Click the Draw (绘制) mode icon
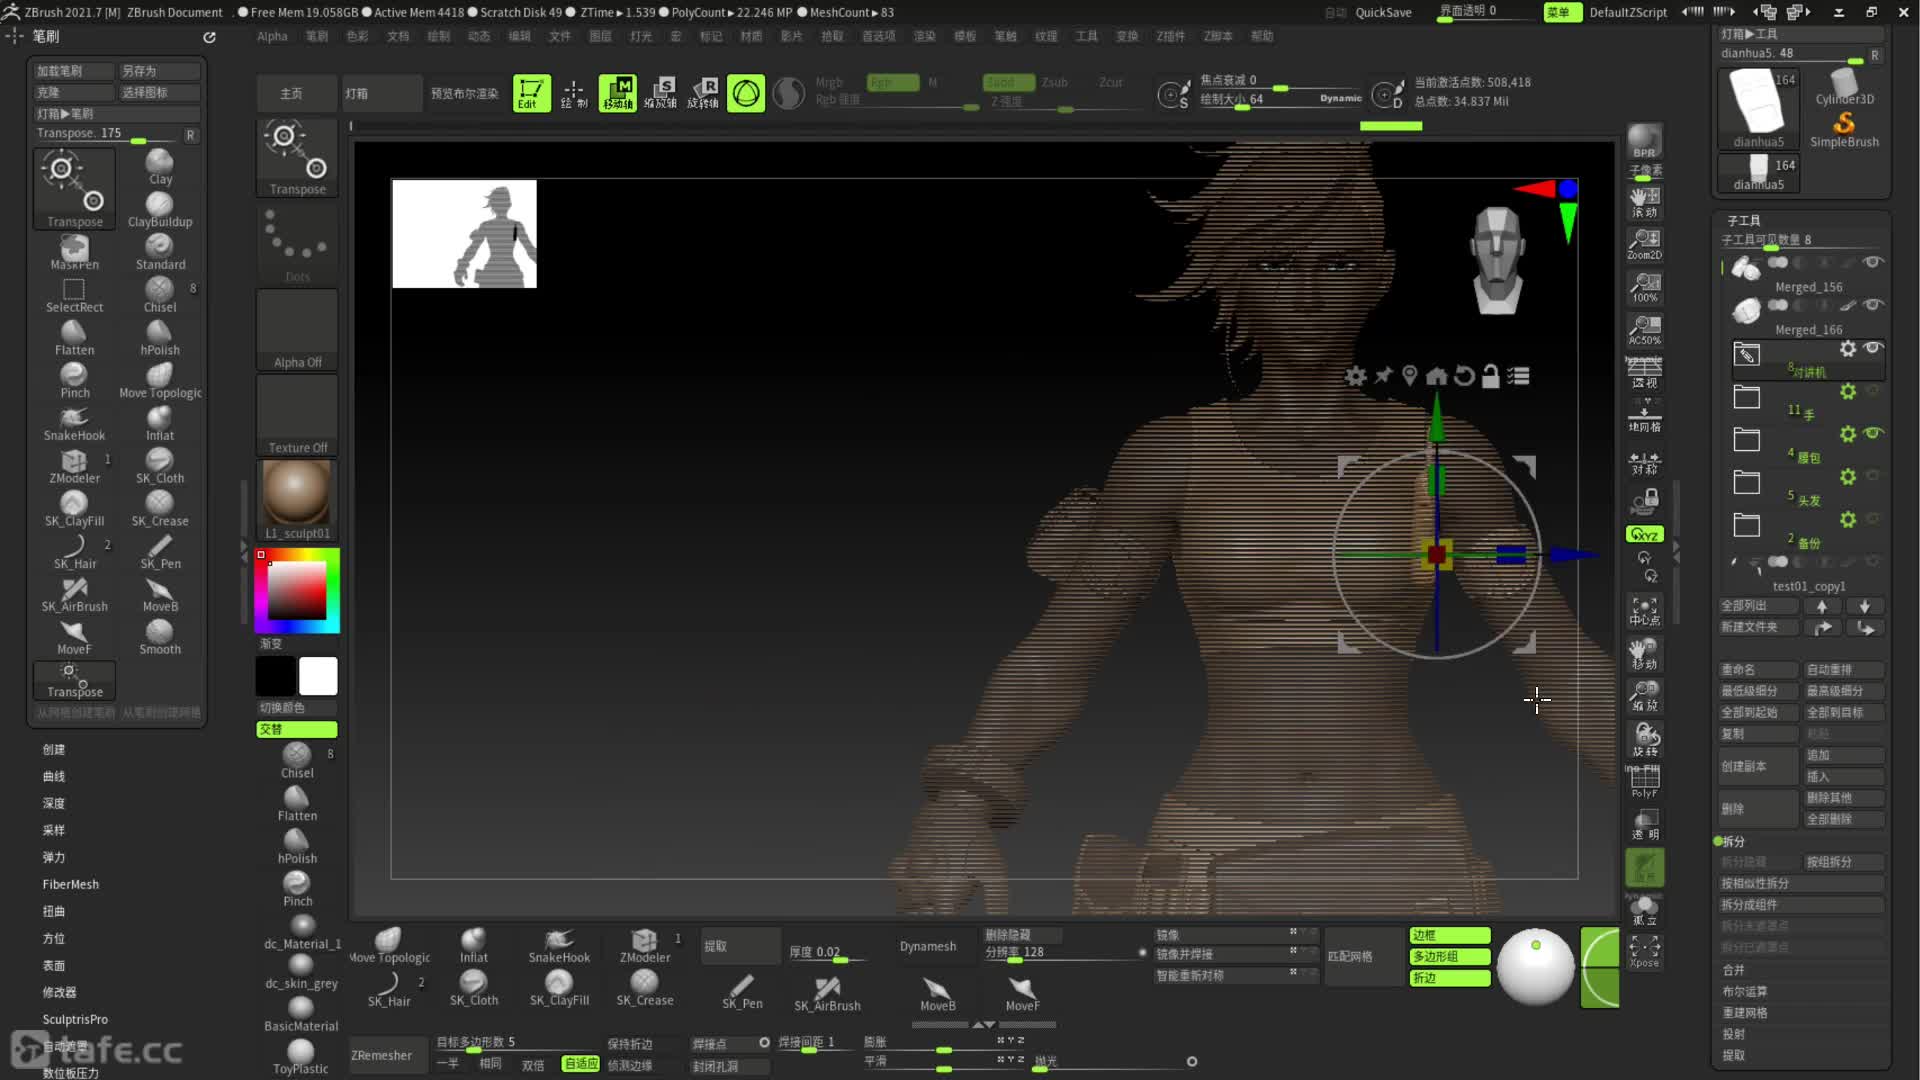 point(574,93)
